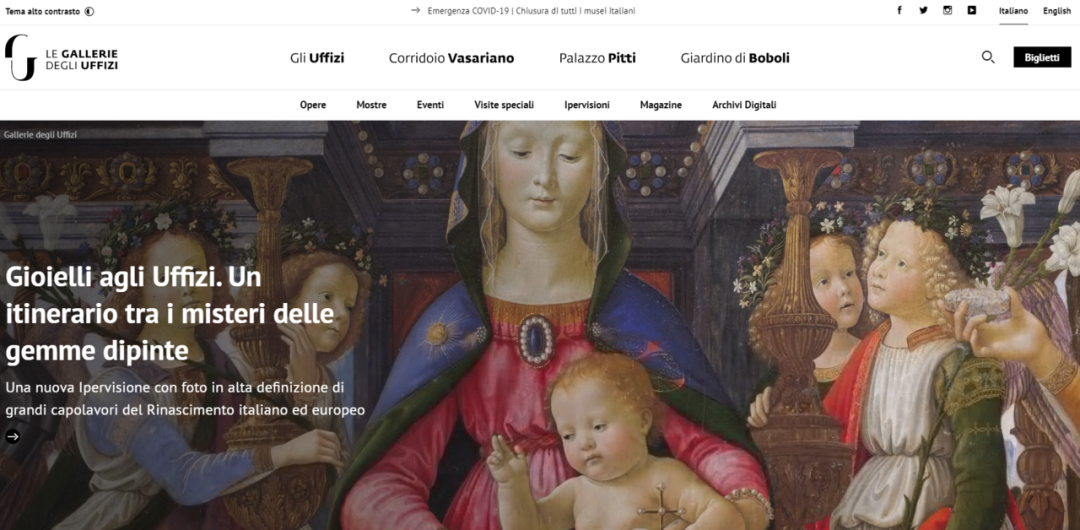The image size is (1080, 530).
Task: Open Corridoio Vasariano section
Action: coord(451,58)
